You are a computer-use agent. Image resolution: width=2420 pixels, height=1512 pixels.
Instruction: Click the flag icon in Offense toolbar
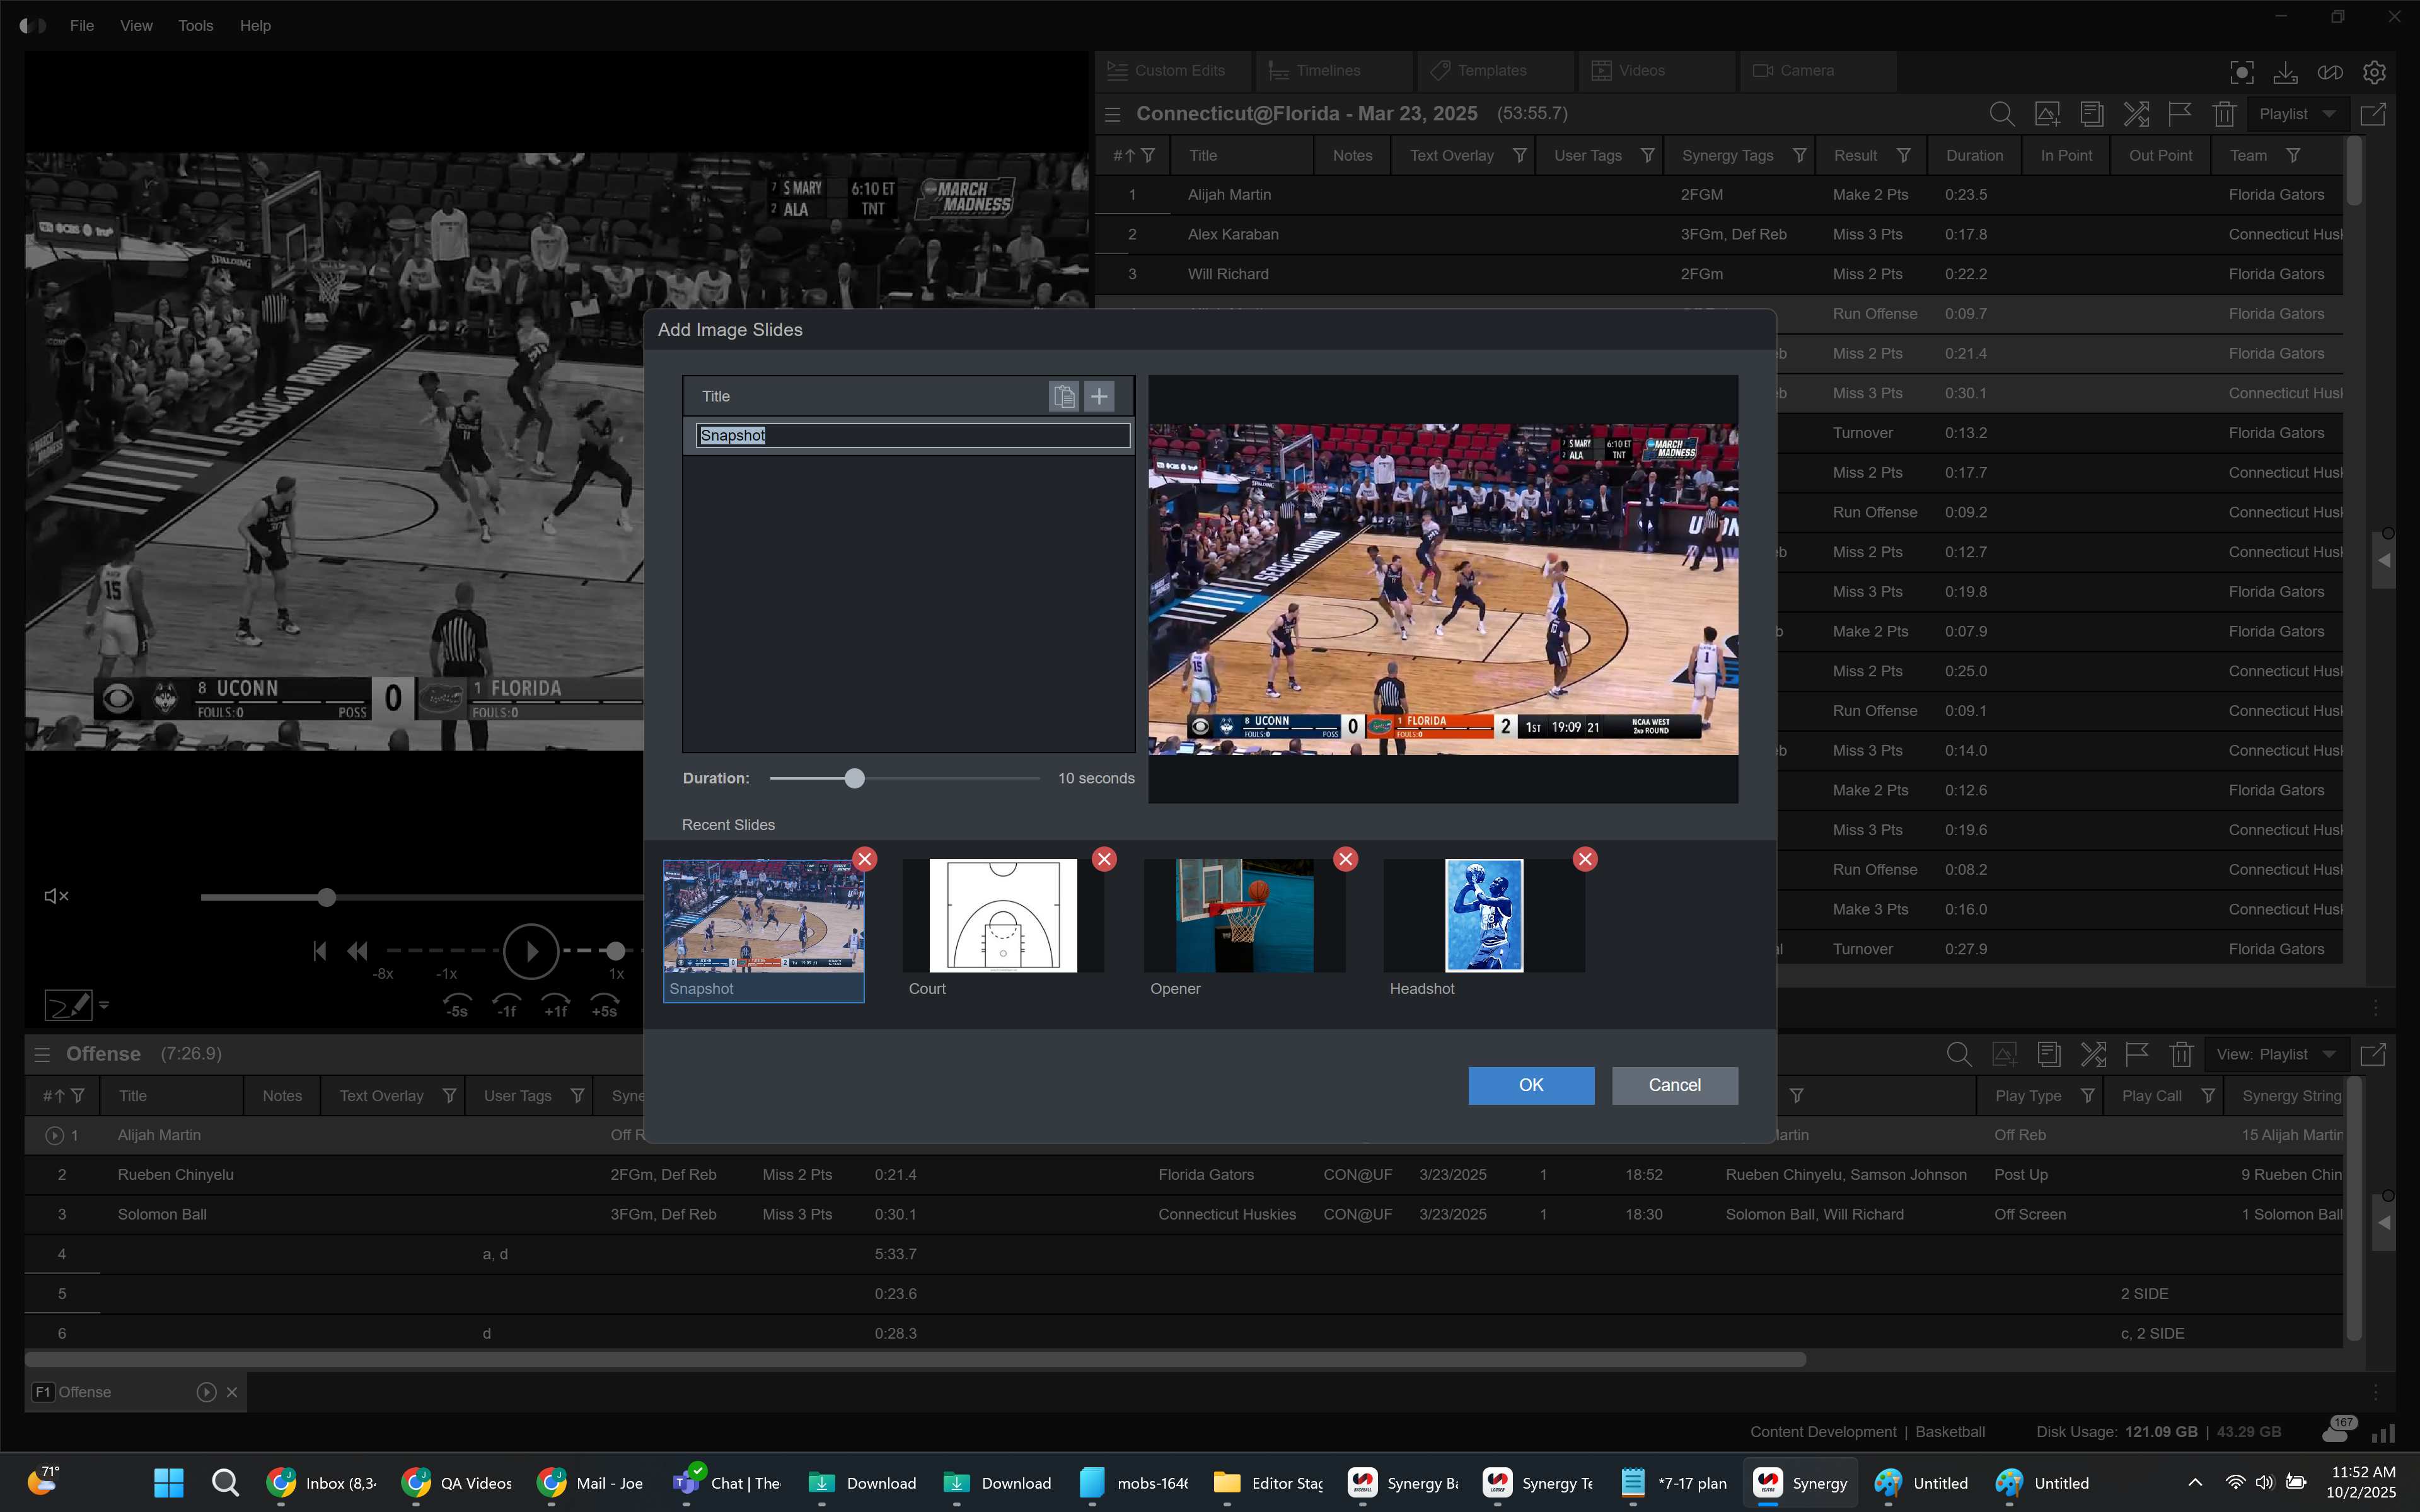[2137, 1054]
